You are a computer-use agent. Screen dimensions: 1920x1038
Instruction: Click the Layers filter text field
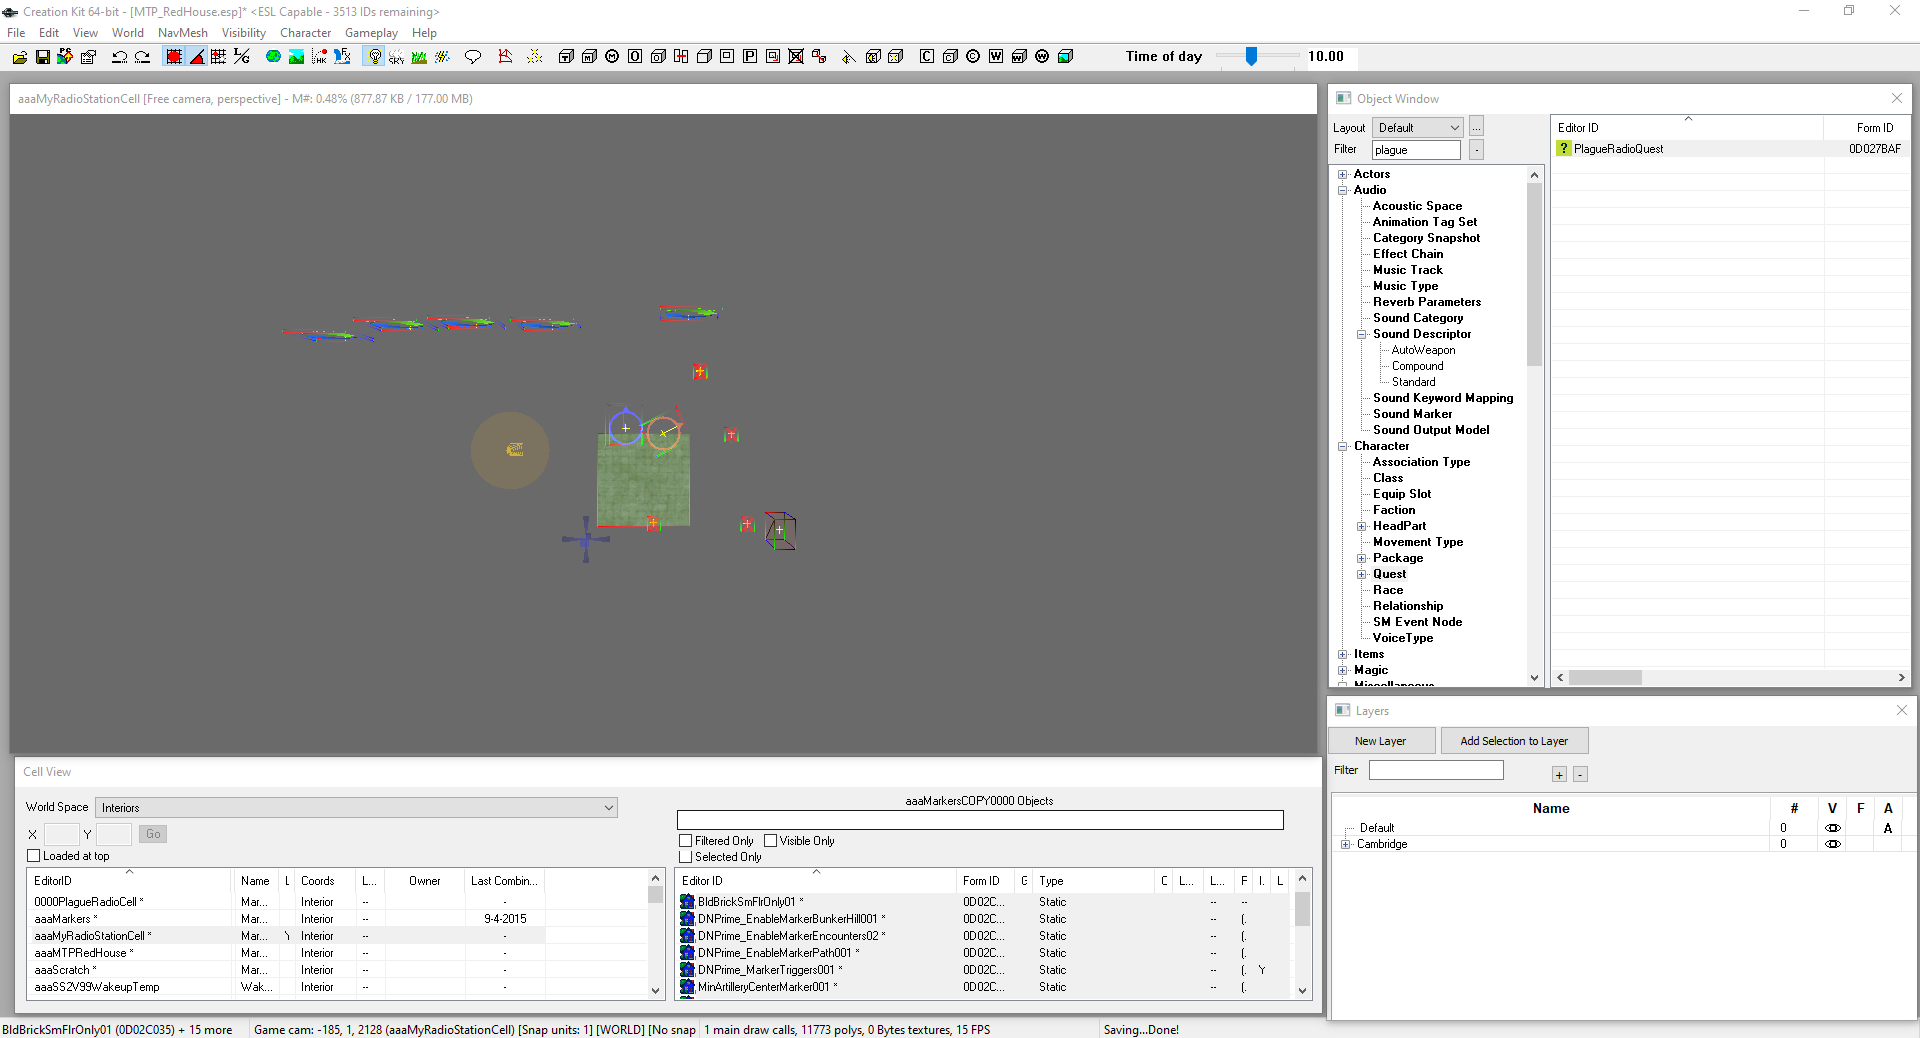pos(1436,770)
